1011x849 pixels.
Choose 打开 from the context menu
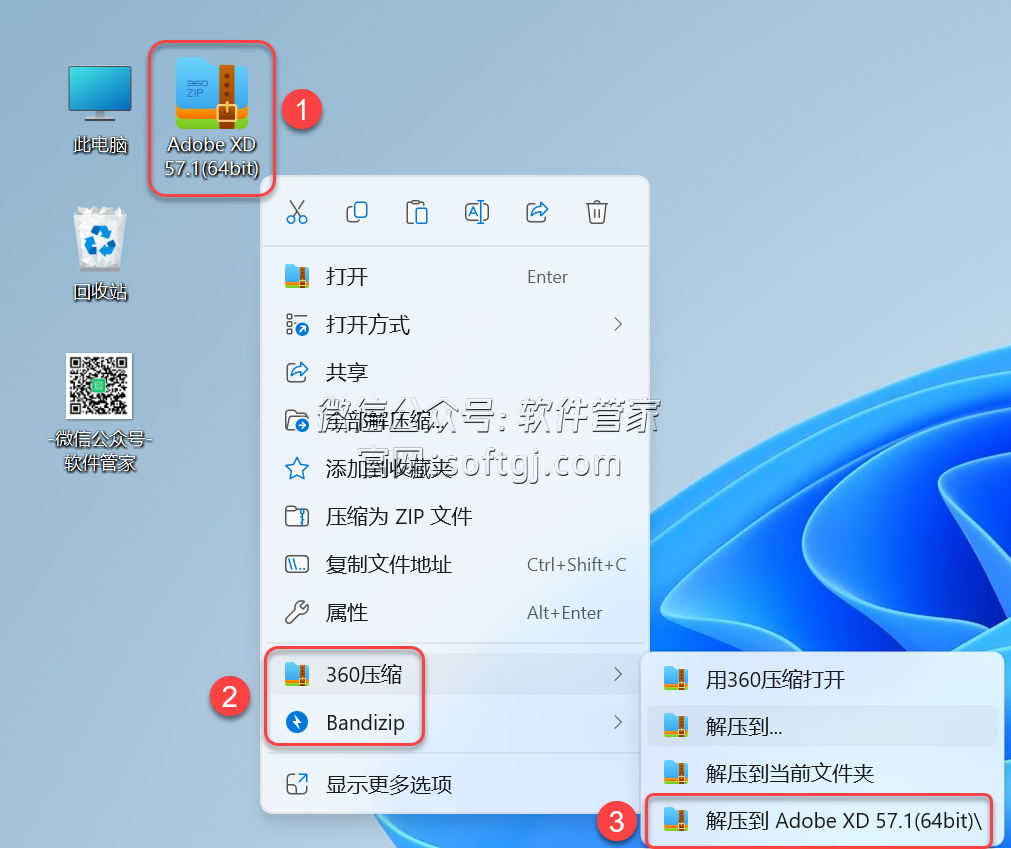(455, 277)
